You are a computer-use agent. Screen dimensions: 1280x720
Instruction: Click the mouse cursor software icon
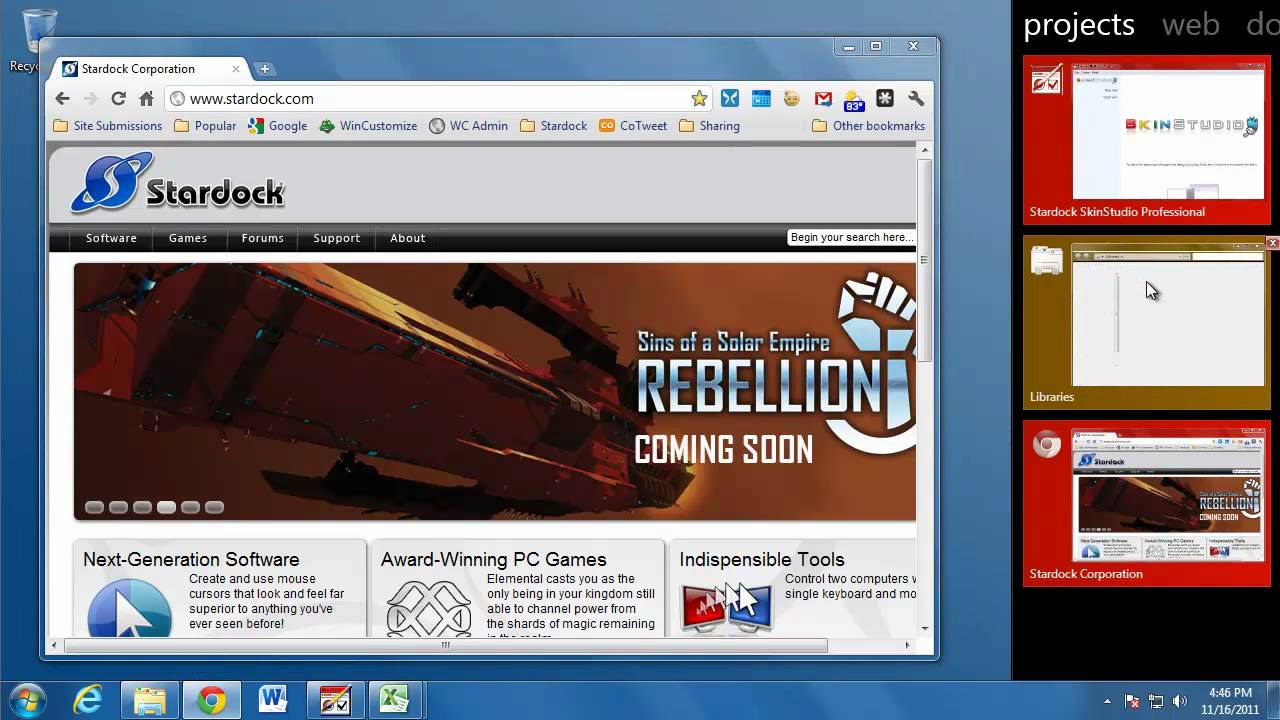click(129, 607)
